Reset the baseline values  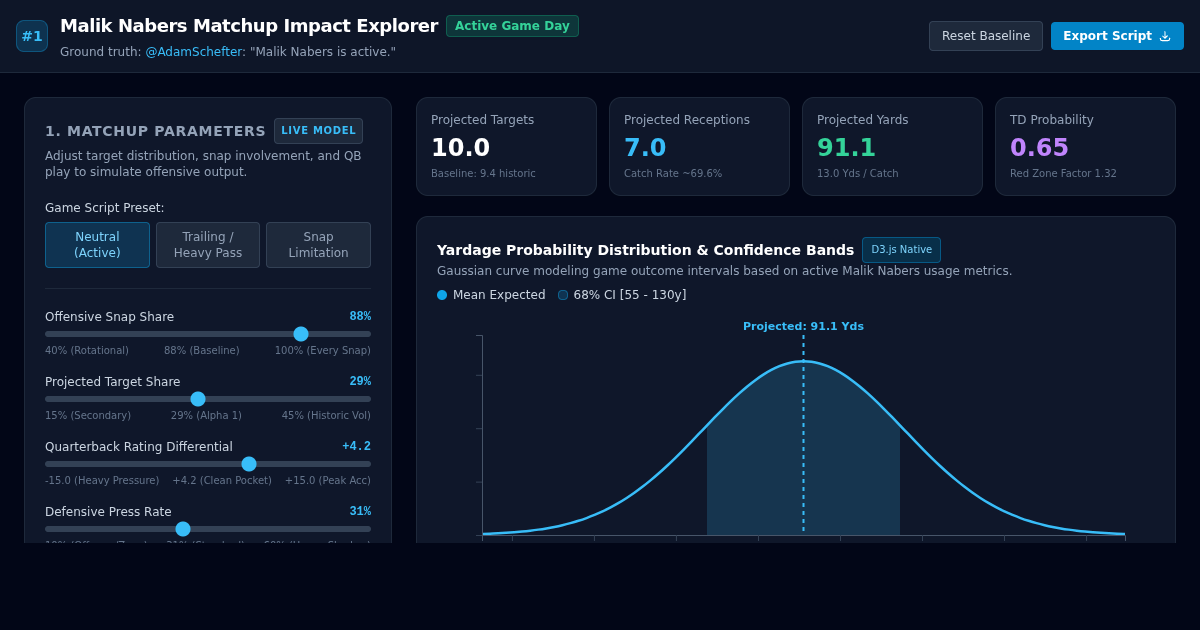pos(986,36)
